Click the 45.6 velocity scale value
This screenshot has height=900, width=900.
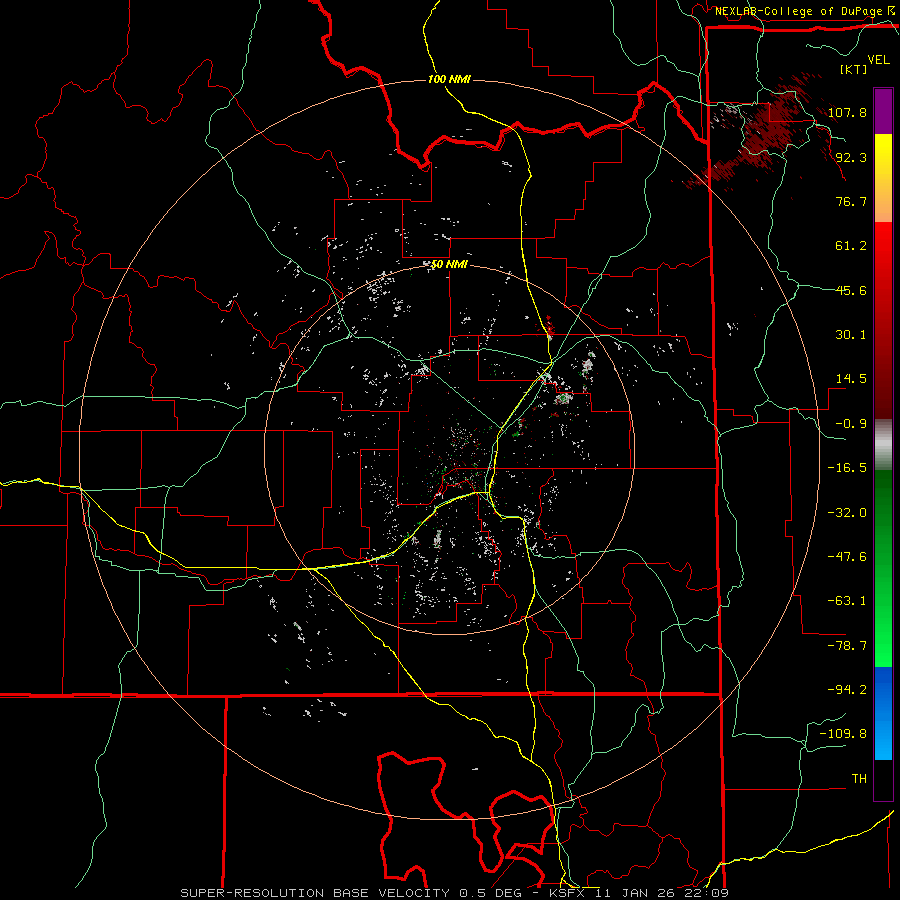pos(851,290)
